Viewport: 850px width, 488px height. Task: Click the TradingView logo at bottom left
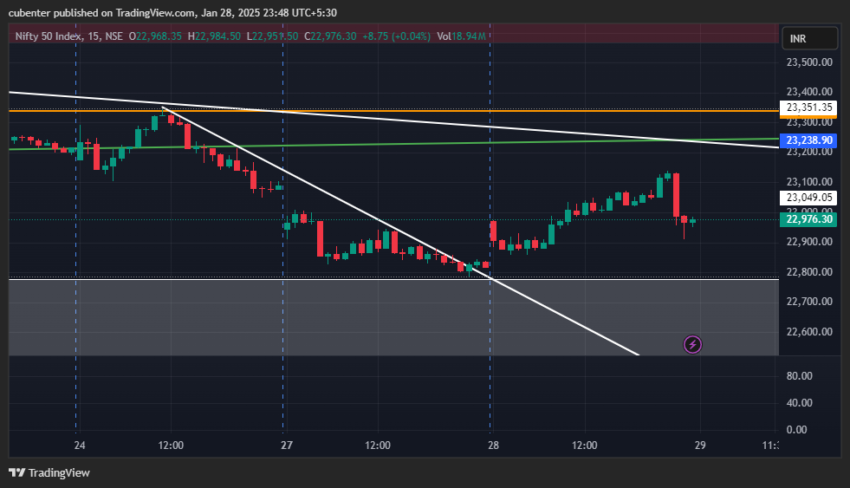[49, 472]
